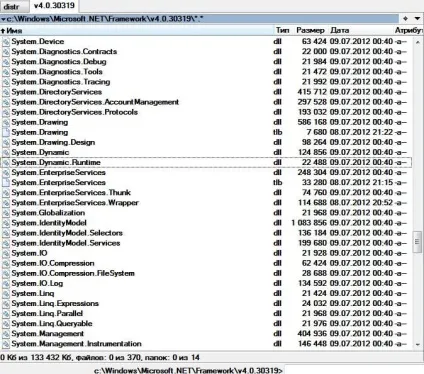The image size is (424, 374).
Task: Select the System.Linq file name
Action: 33,293
